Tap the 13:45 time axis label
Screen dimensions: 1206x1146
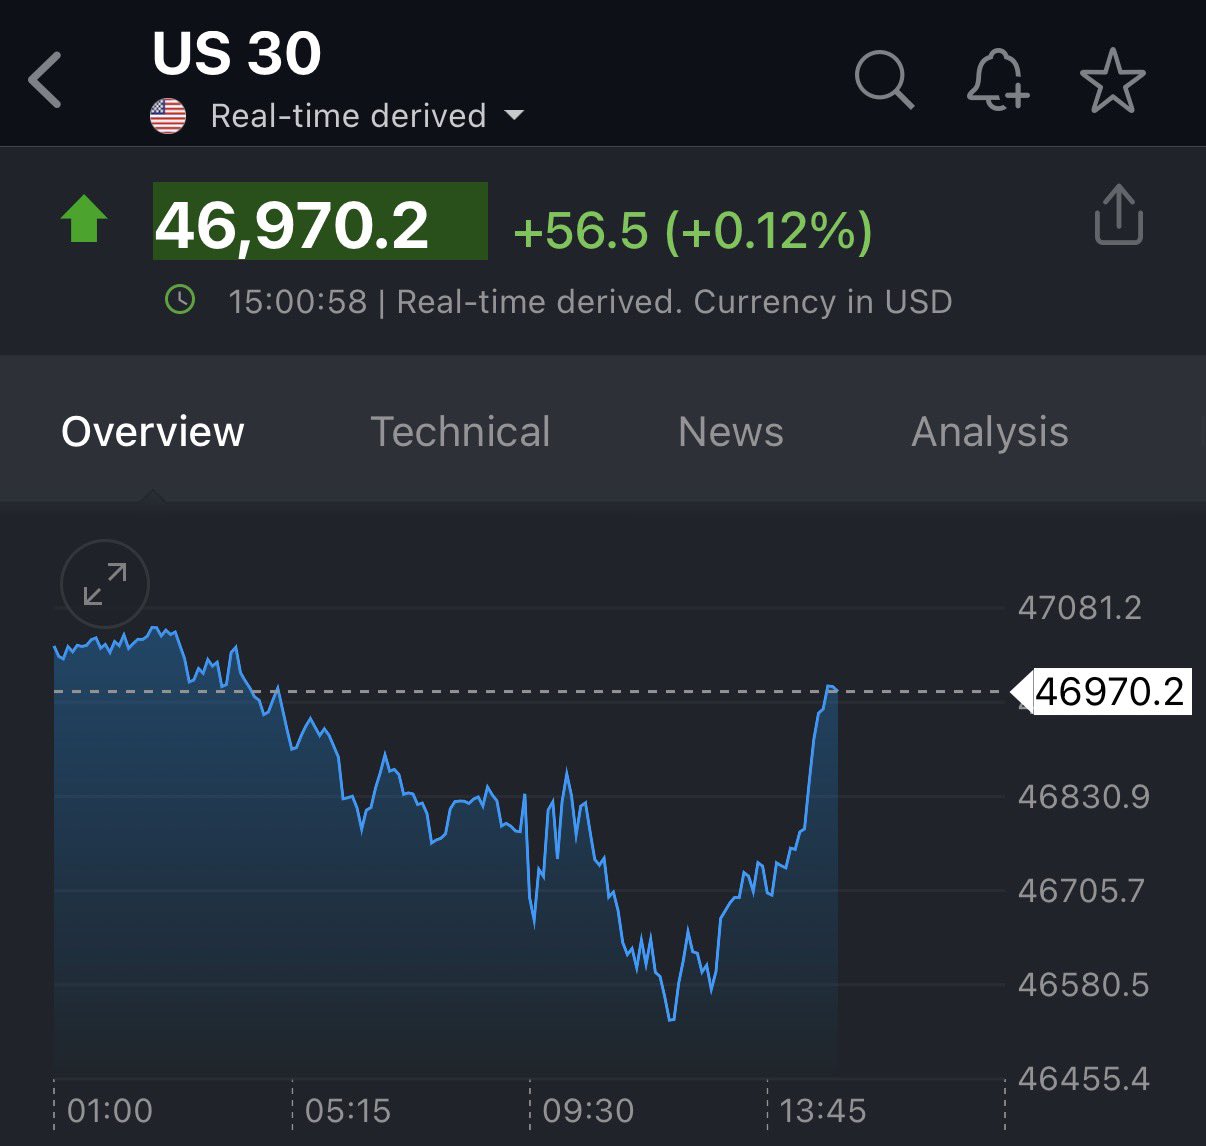click(x=822, y=1110)
